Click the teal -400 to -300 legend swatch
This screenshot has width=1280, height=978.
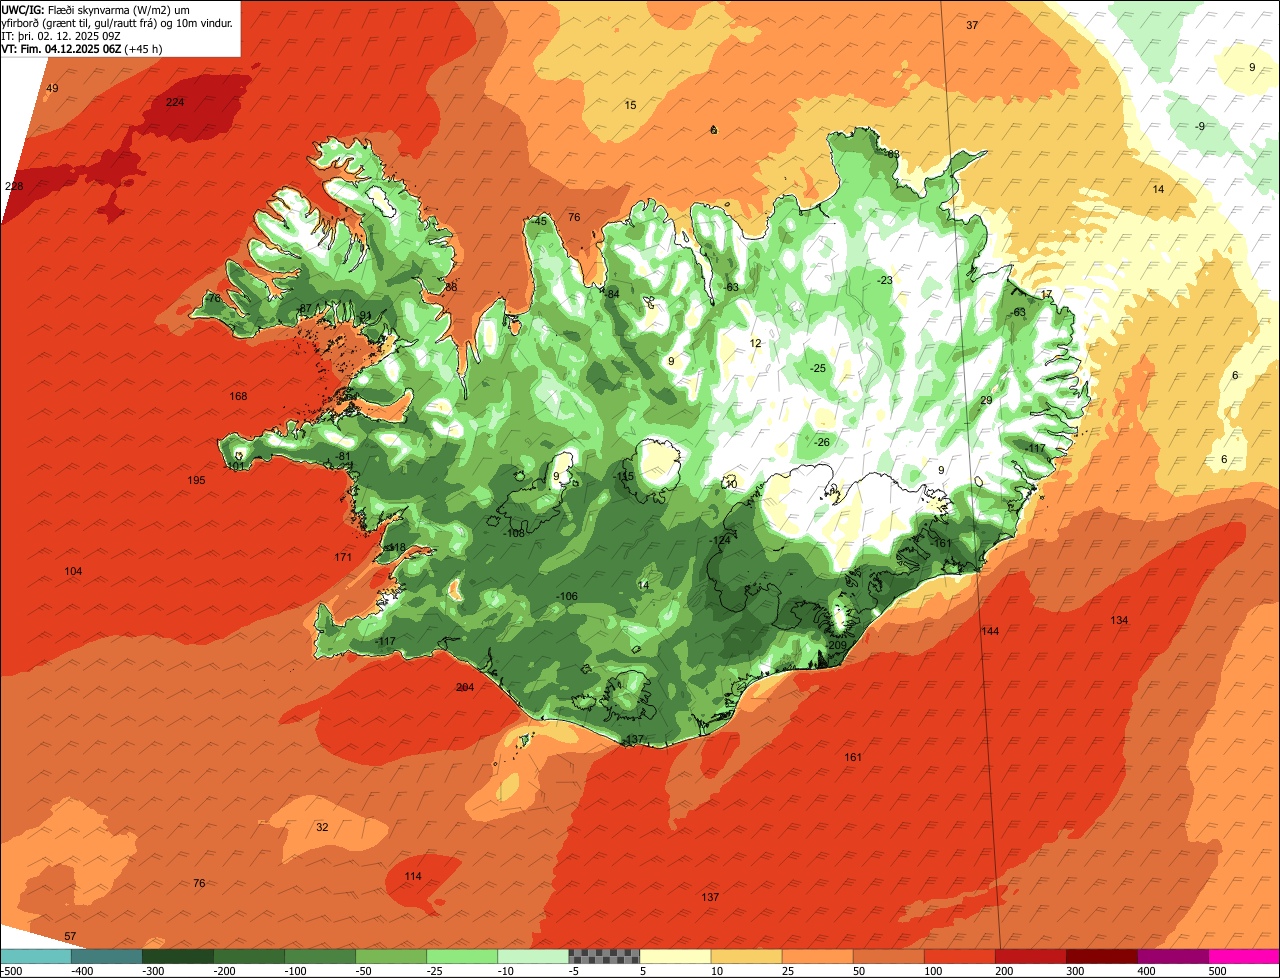(x=106, y=956)
